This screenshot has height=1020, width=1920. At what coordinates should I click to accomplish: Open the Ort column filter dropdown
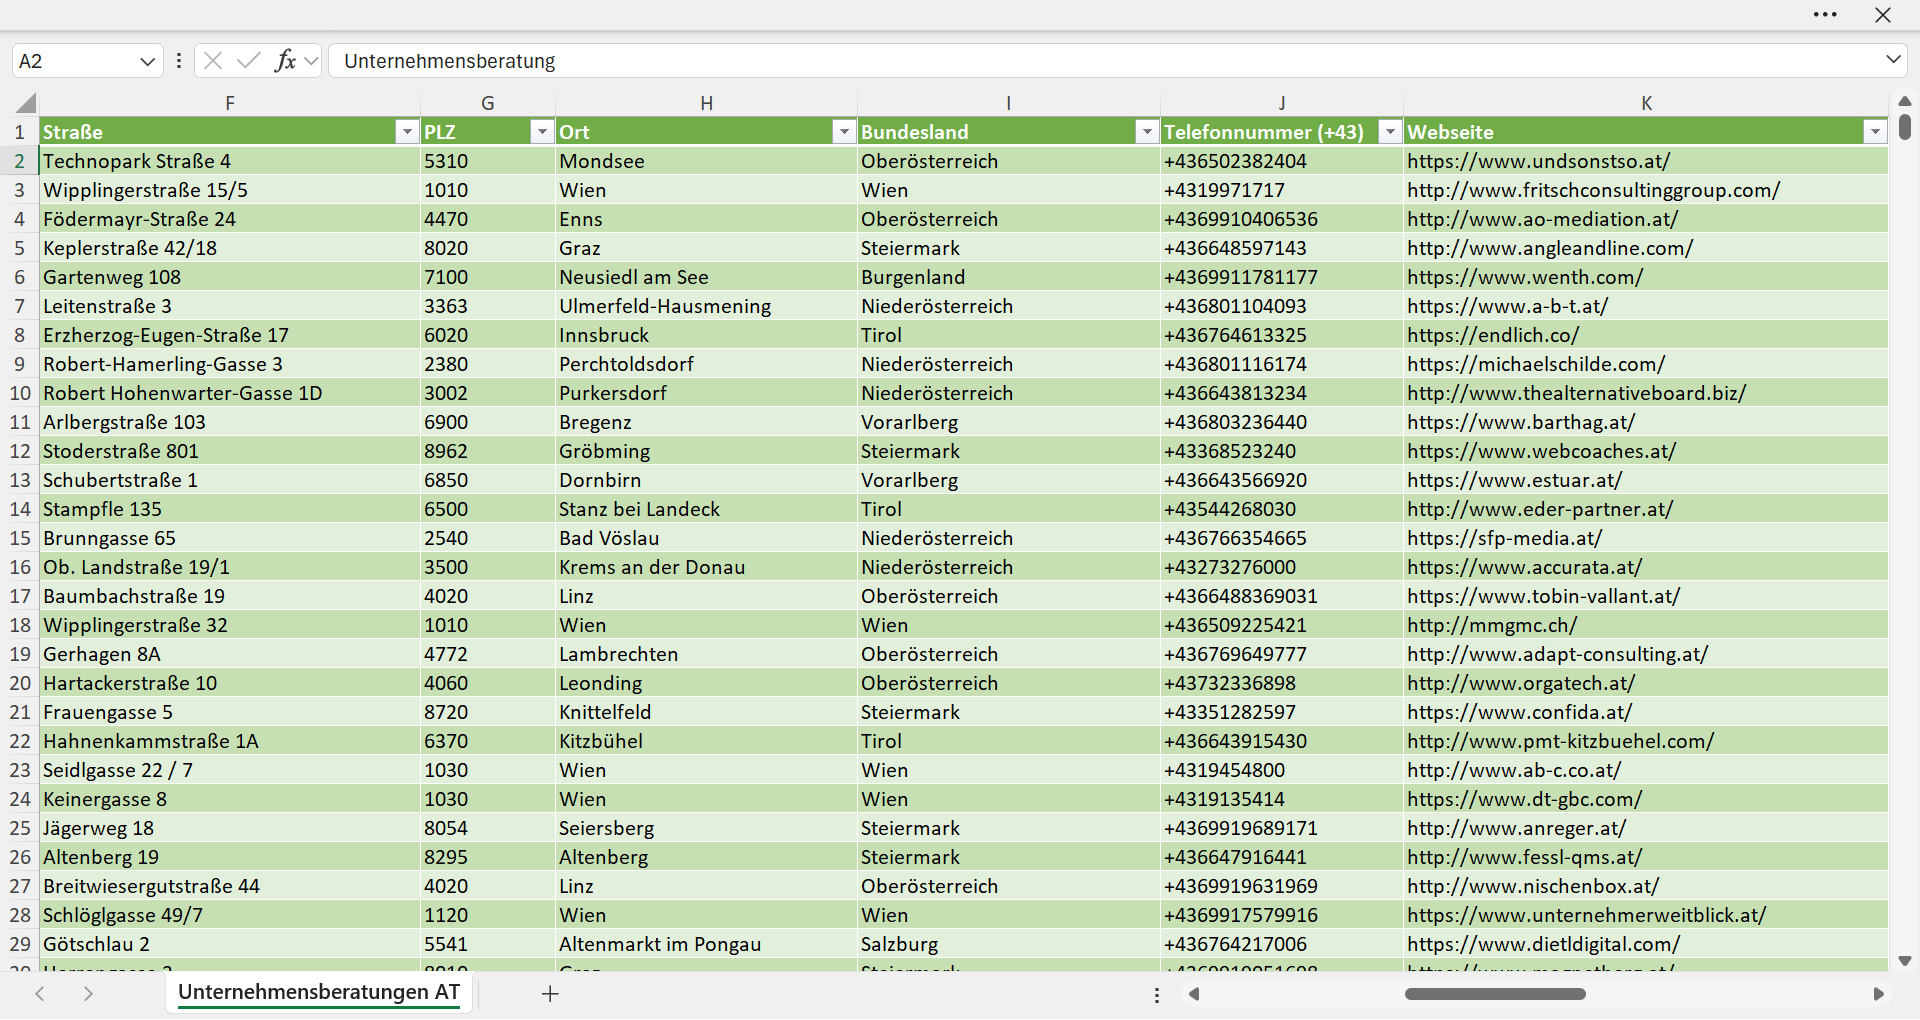(844, 132)
